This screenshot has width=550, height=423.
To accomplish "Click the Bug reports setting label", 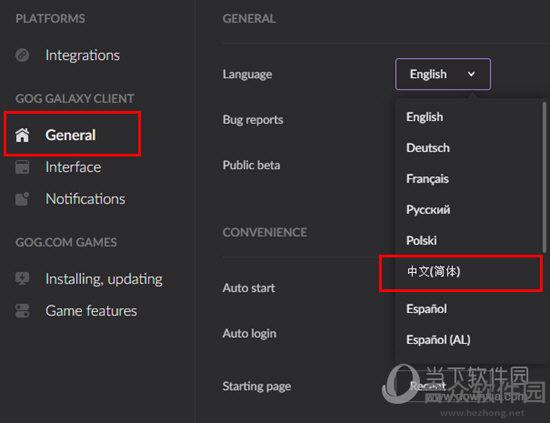I will (x=253, y=120).
